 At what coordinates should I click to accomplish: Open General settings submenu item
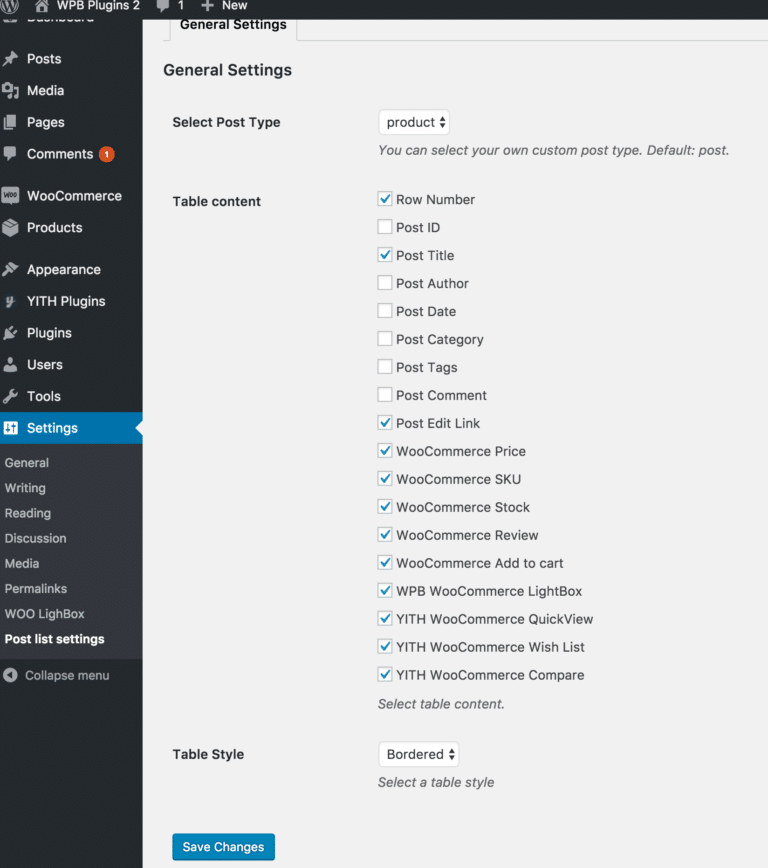click(27, 463)
